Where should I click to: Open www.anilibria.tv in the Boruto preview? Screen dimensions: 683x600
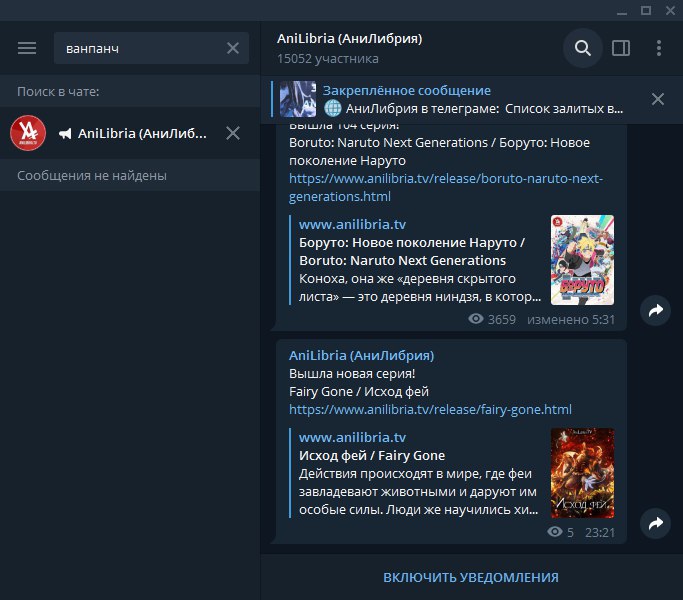pyautogui.click(x=352, y=224)
